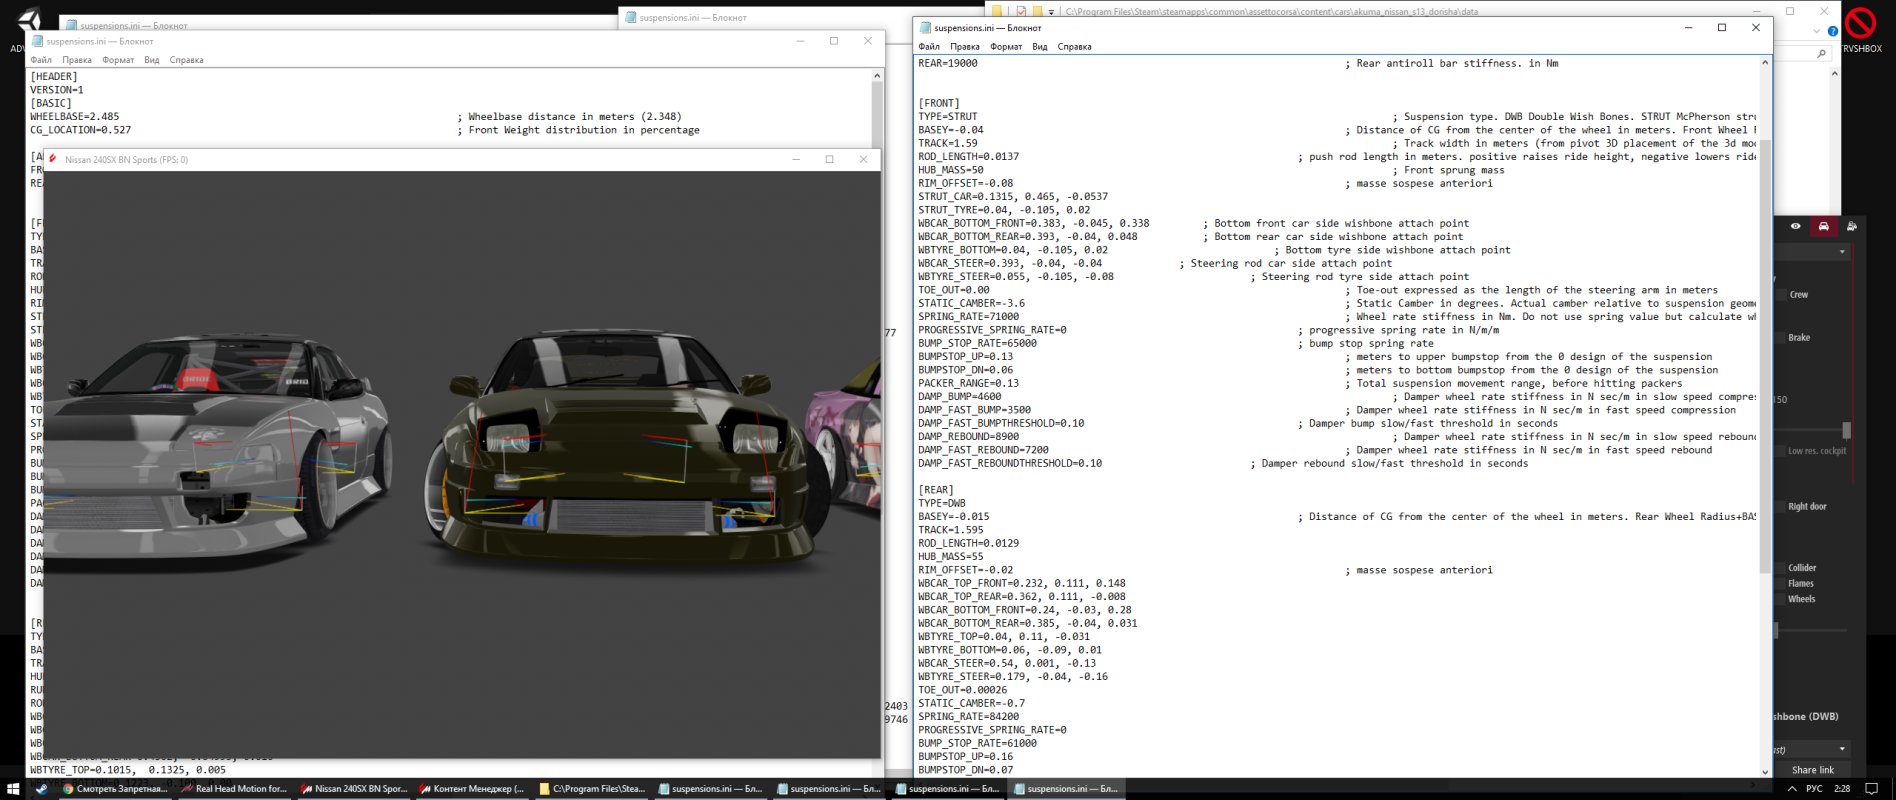Viewport: 1896px width, 800px height.
Task: Click the Explorer help question mark icon
Action: click(x=1832, y=31)
